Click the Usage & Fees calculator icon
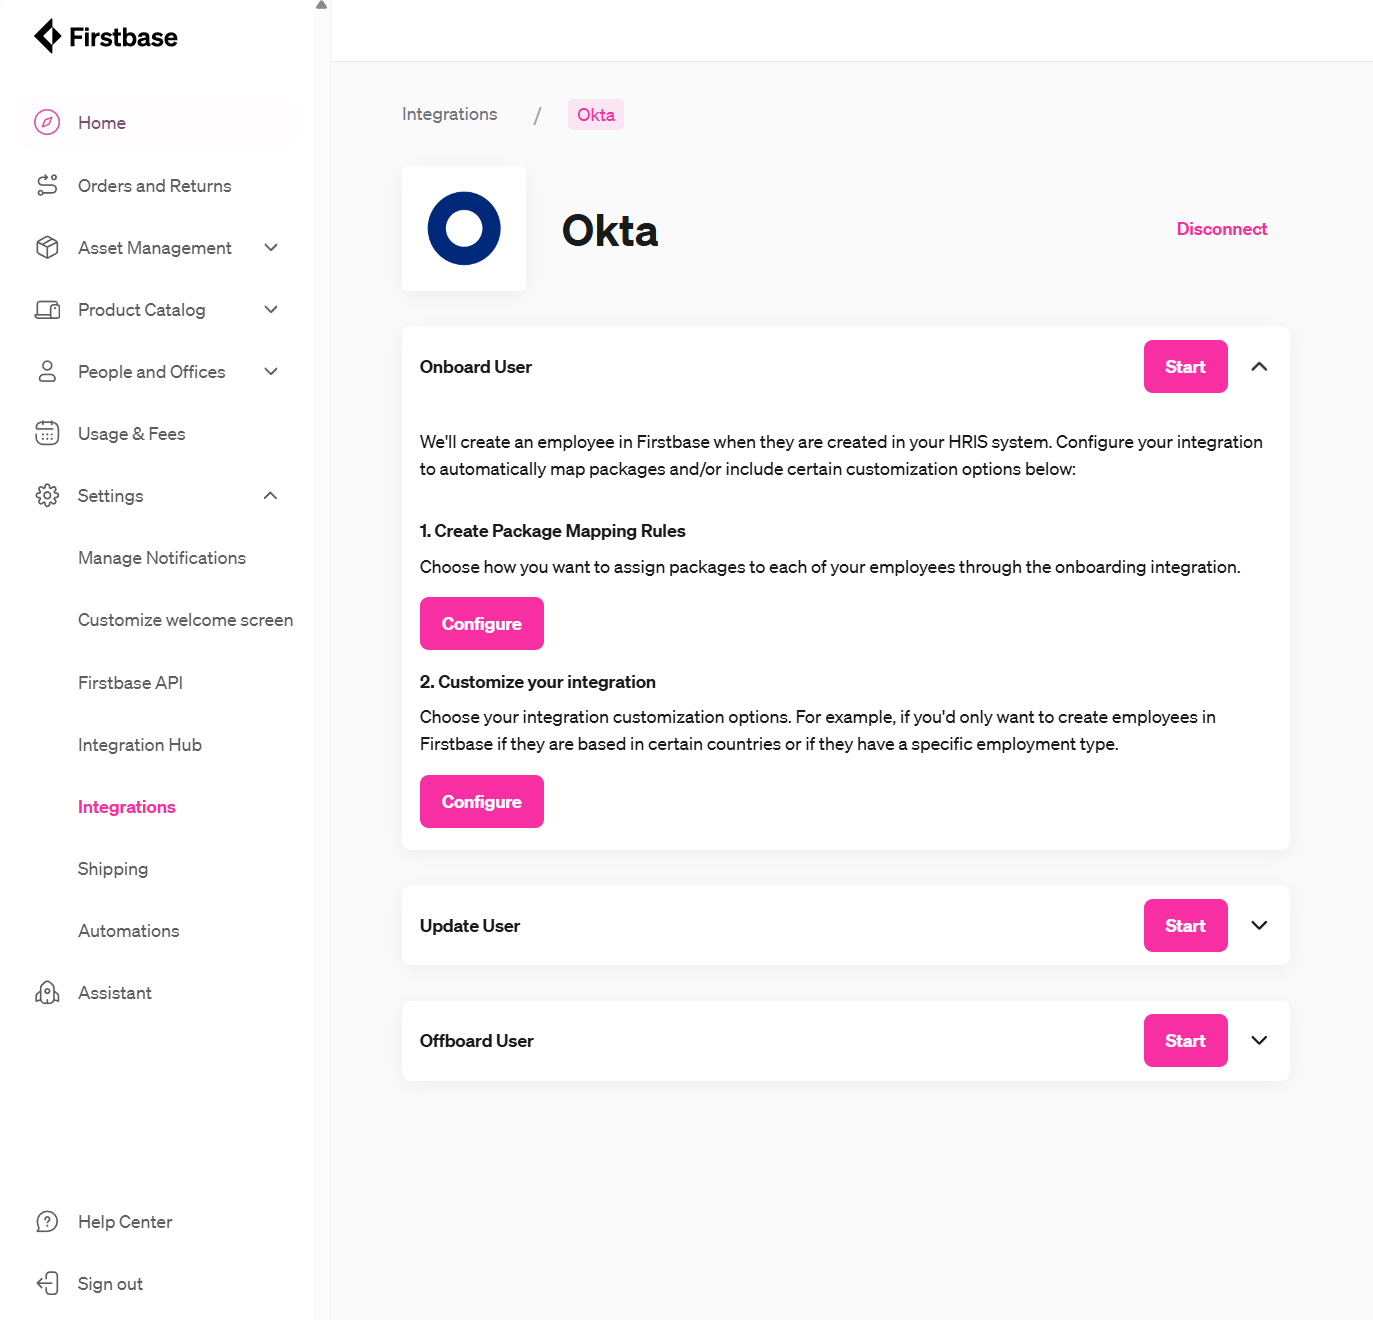 tap(47, 433)
